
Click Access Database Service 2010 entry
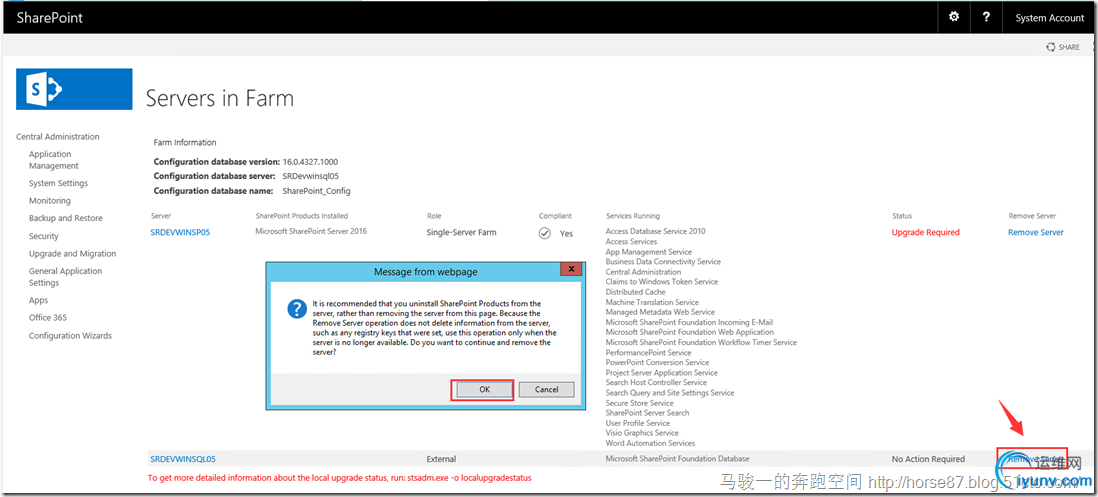pos(655,231)
